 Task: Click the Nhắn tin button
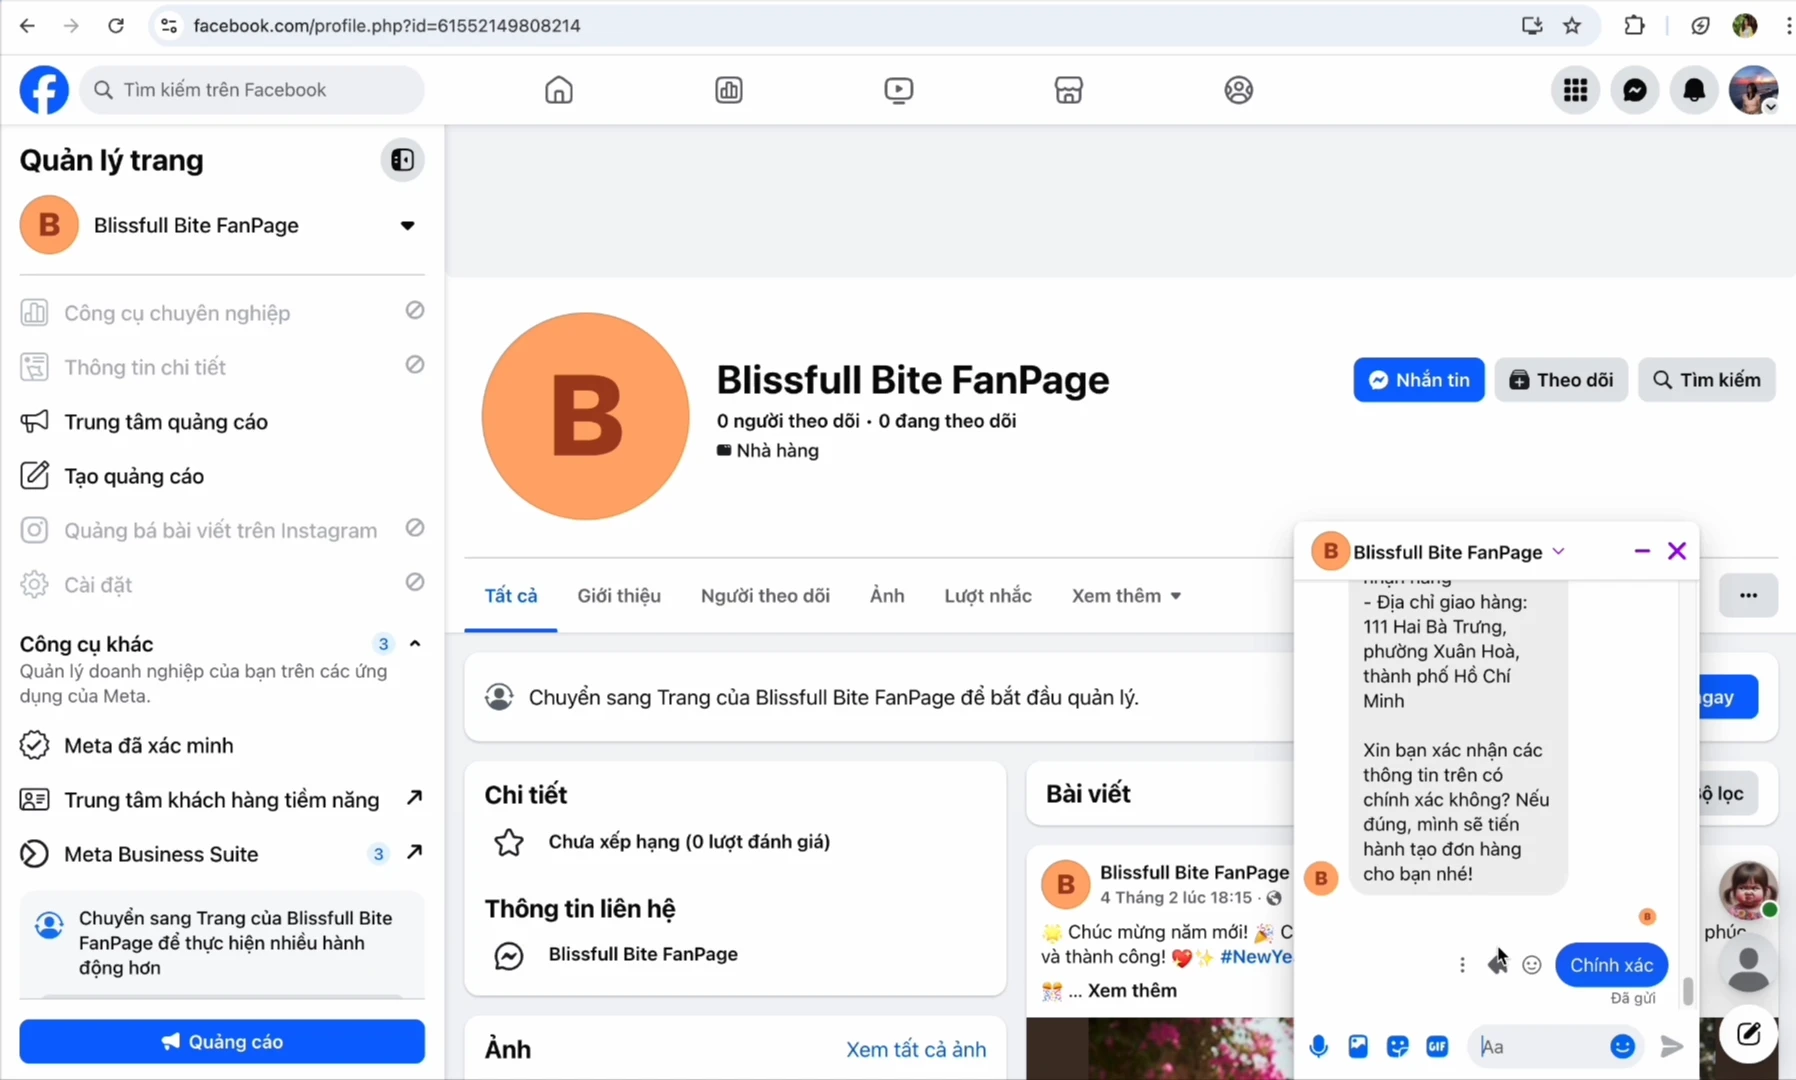click(x=1418, y=380)
